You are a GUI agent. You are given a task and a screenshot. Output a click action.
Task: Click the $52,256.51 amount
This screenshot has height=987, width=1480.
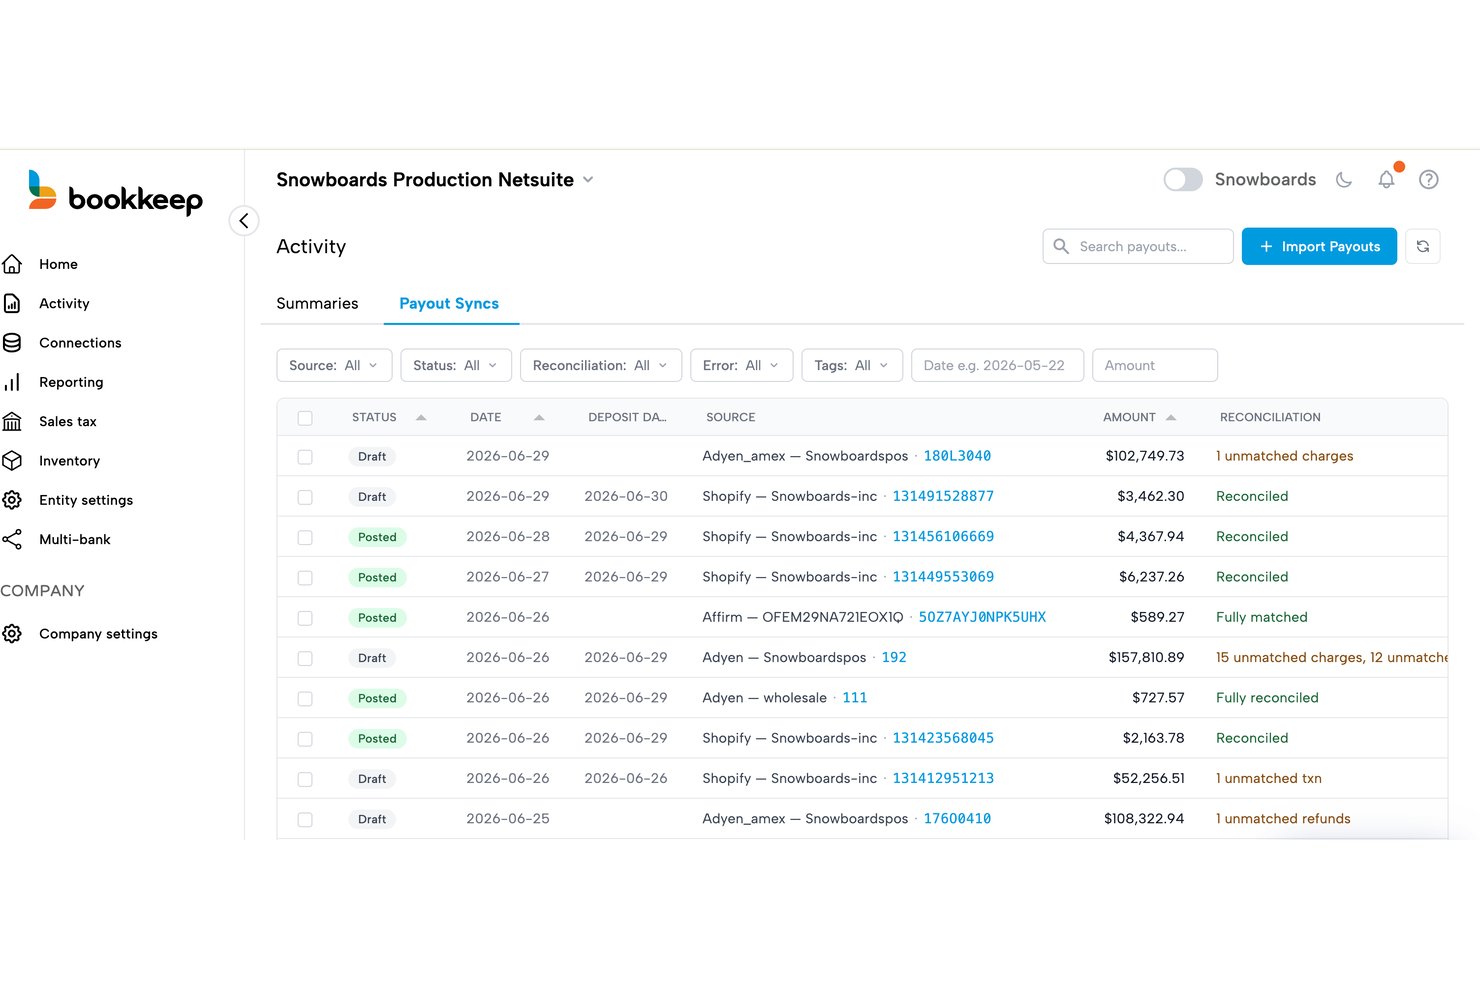pos(1148,778)
